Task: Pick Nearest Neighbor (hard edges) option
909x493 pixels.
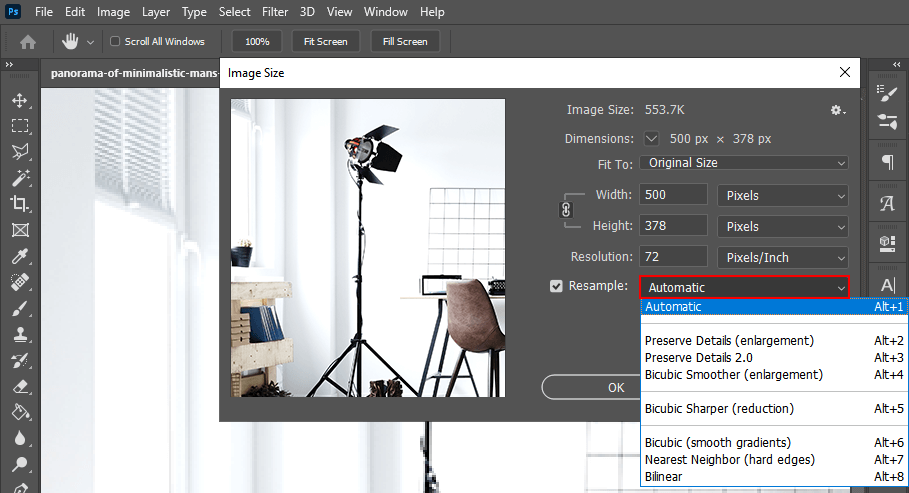Action: coord(730,460)
